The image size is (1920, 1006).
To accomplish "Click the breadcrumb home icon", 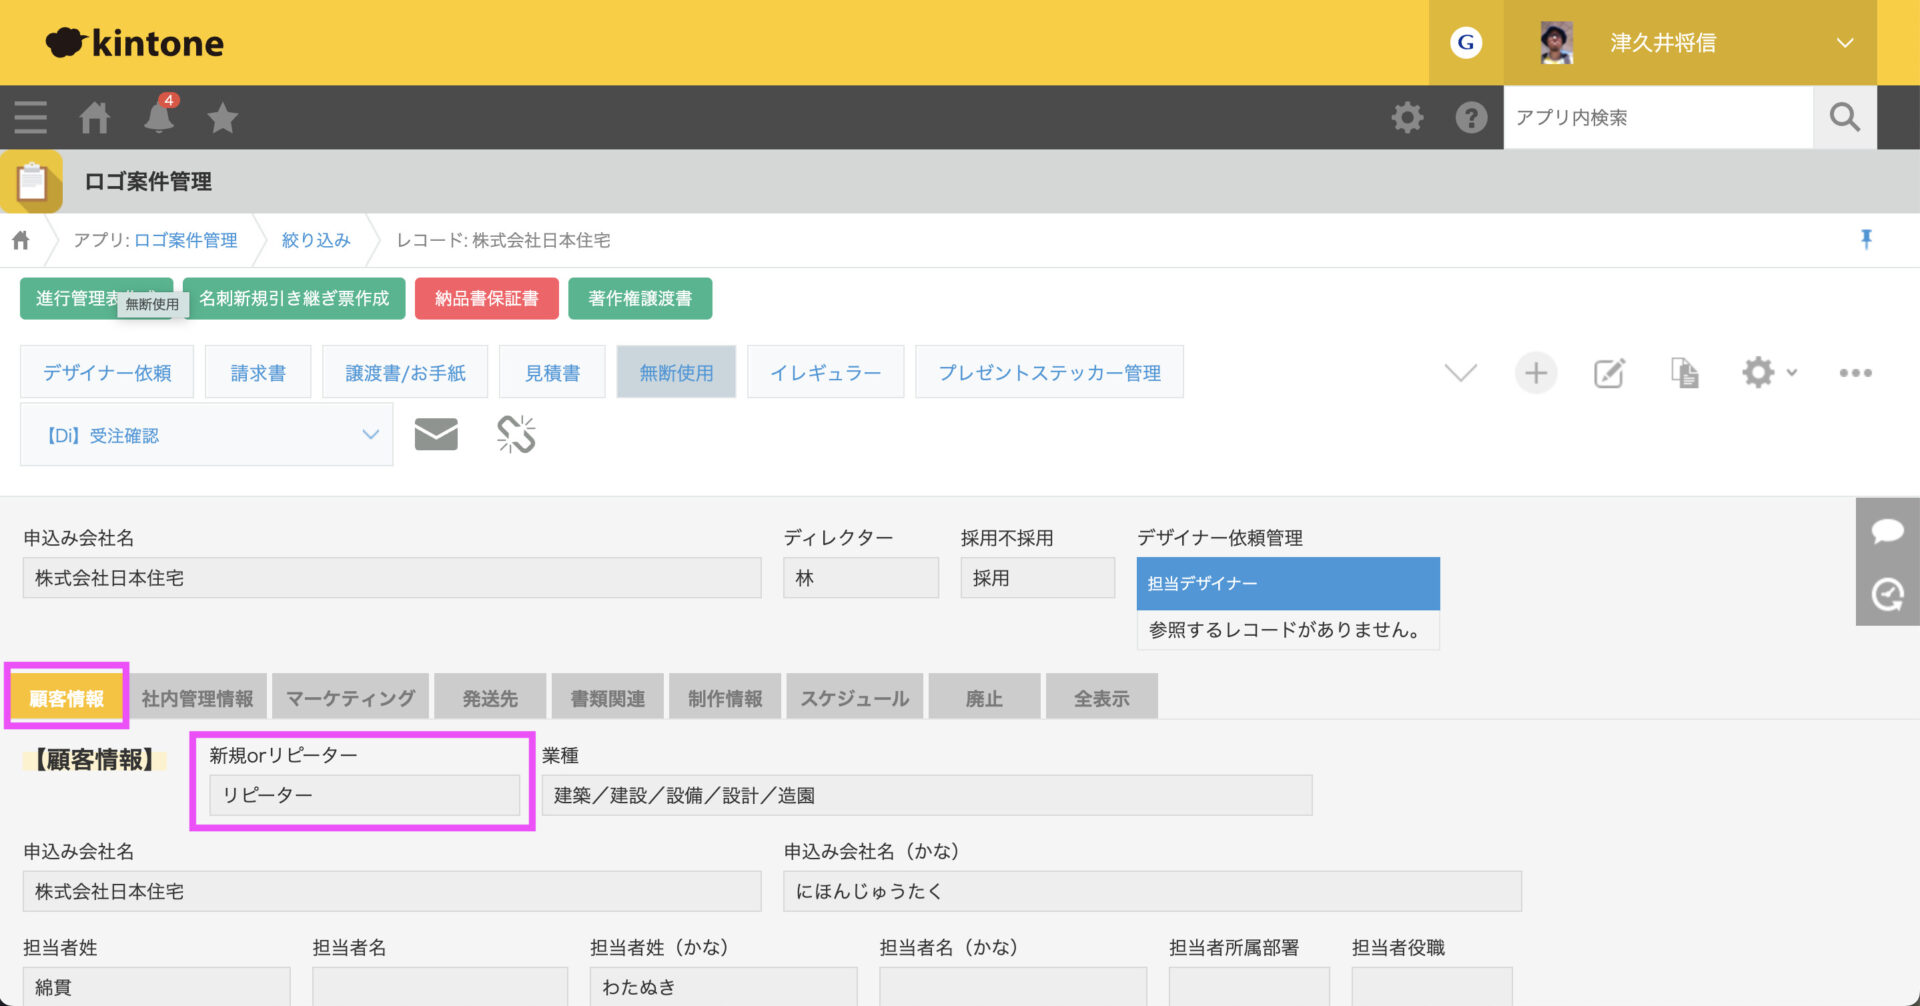I will [x=21, y=240].
